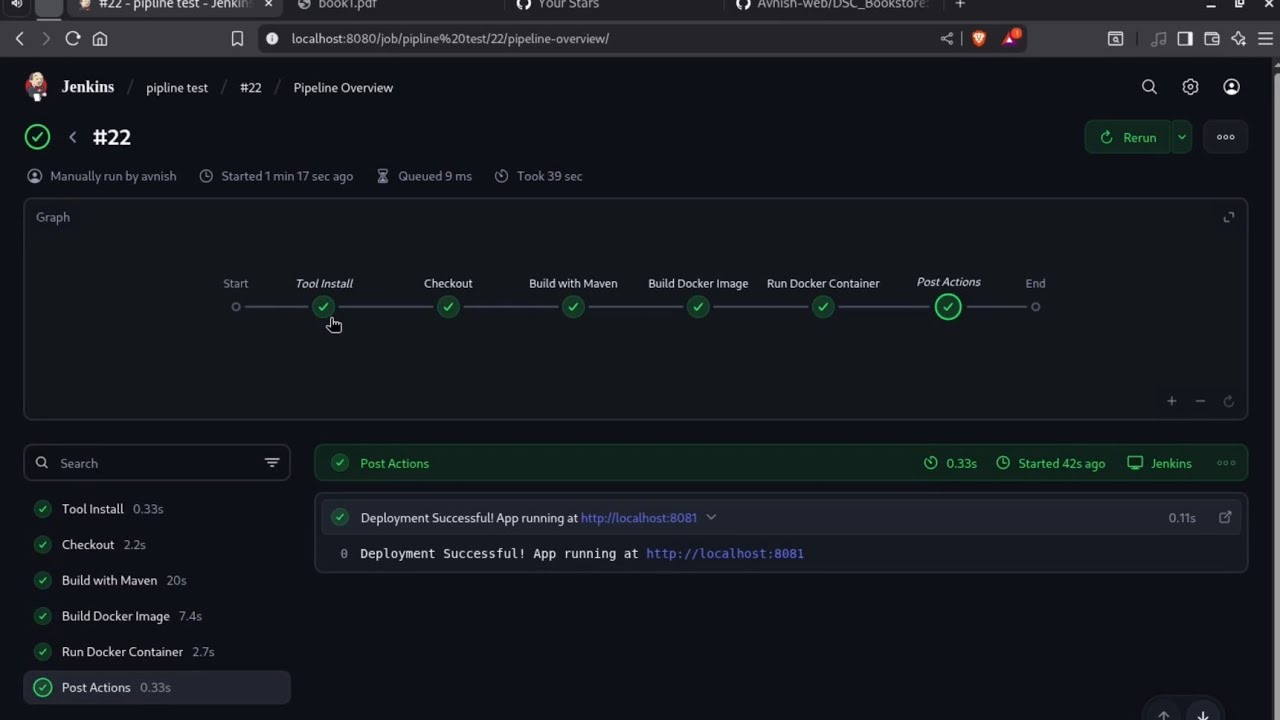Open the three-dot more actions button near Rerun
1280x720 pixels.
pos(1225,137)
